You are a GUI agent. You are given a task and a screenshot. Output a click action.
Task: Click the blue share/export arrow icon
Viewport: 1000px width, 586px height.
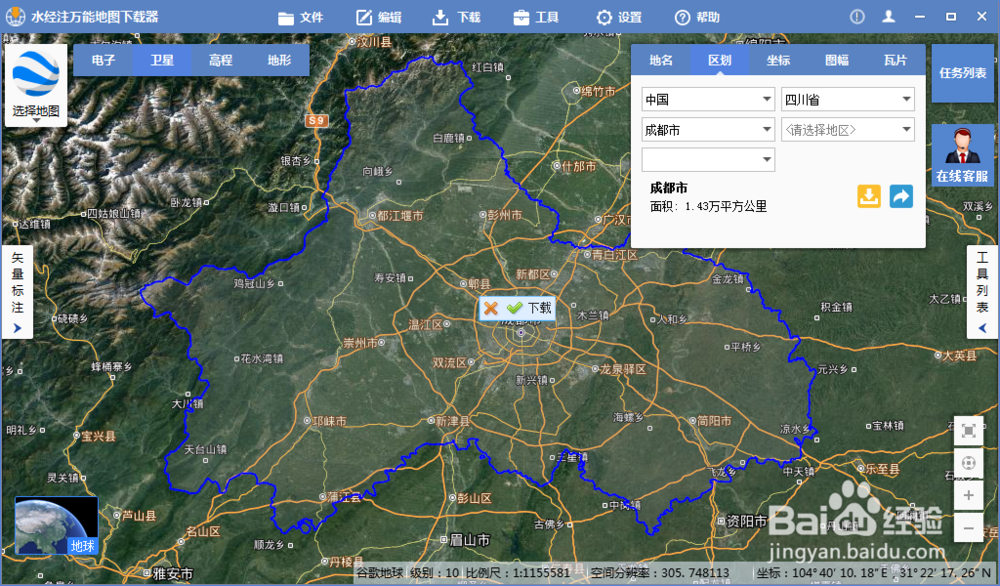click(x=901, y=196)
